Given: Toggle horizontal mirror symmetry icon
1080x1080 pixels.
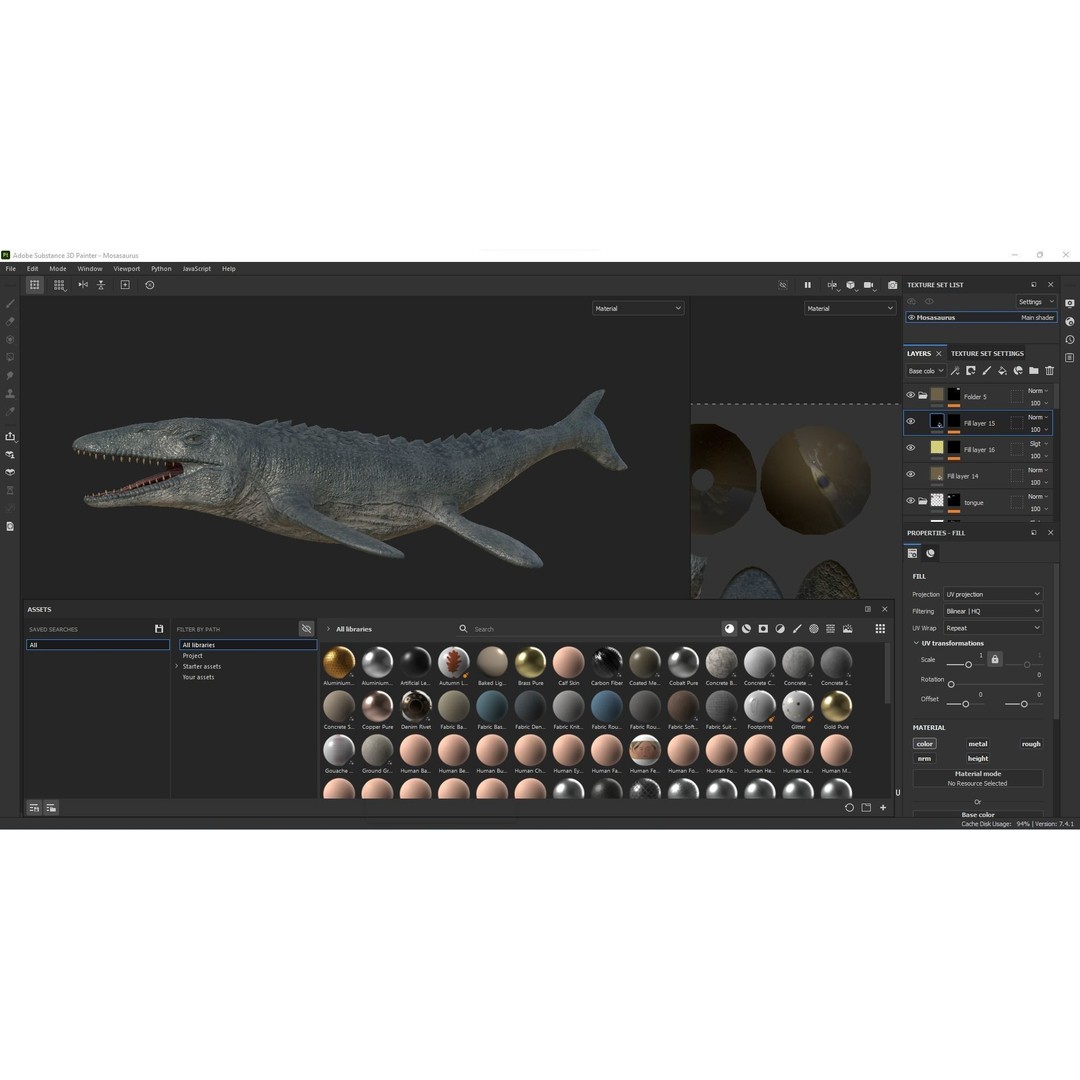Looking at the screenshot, I should pyautogui.click(x=83, y=285).
